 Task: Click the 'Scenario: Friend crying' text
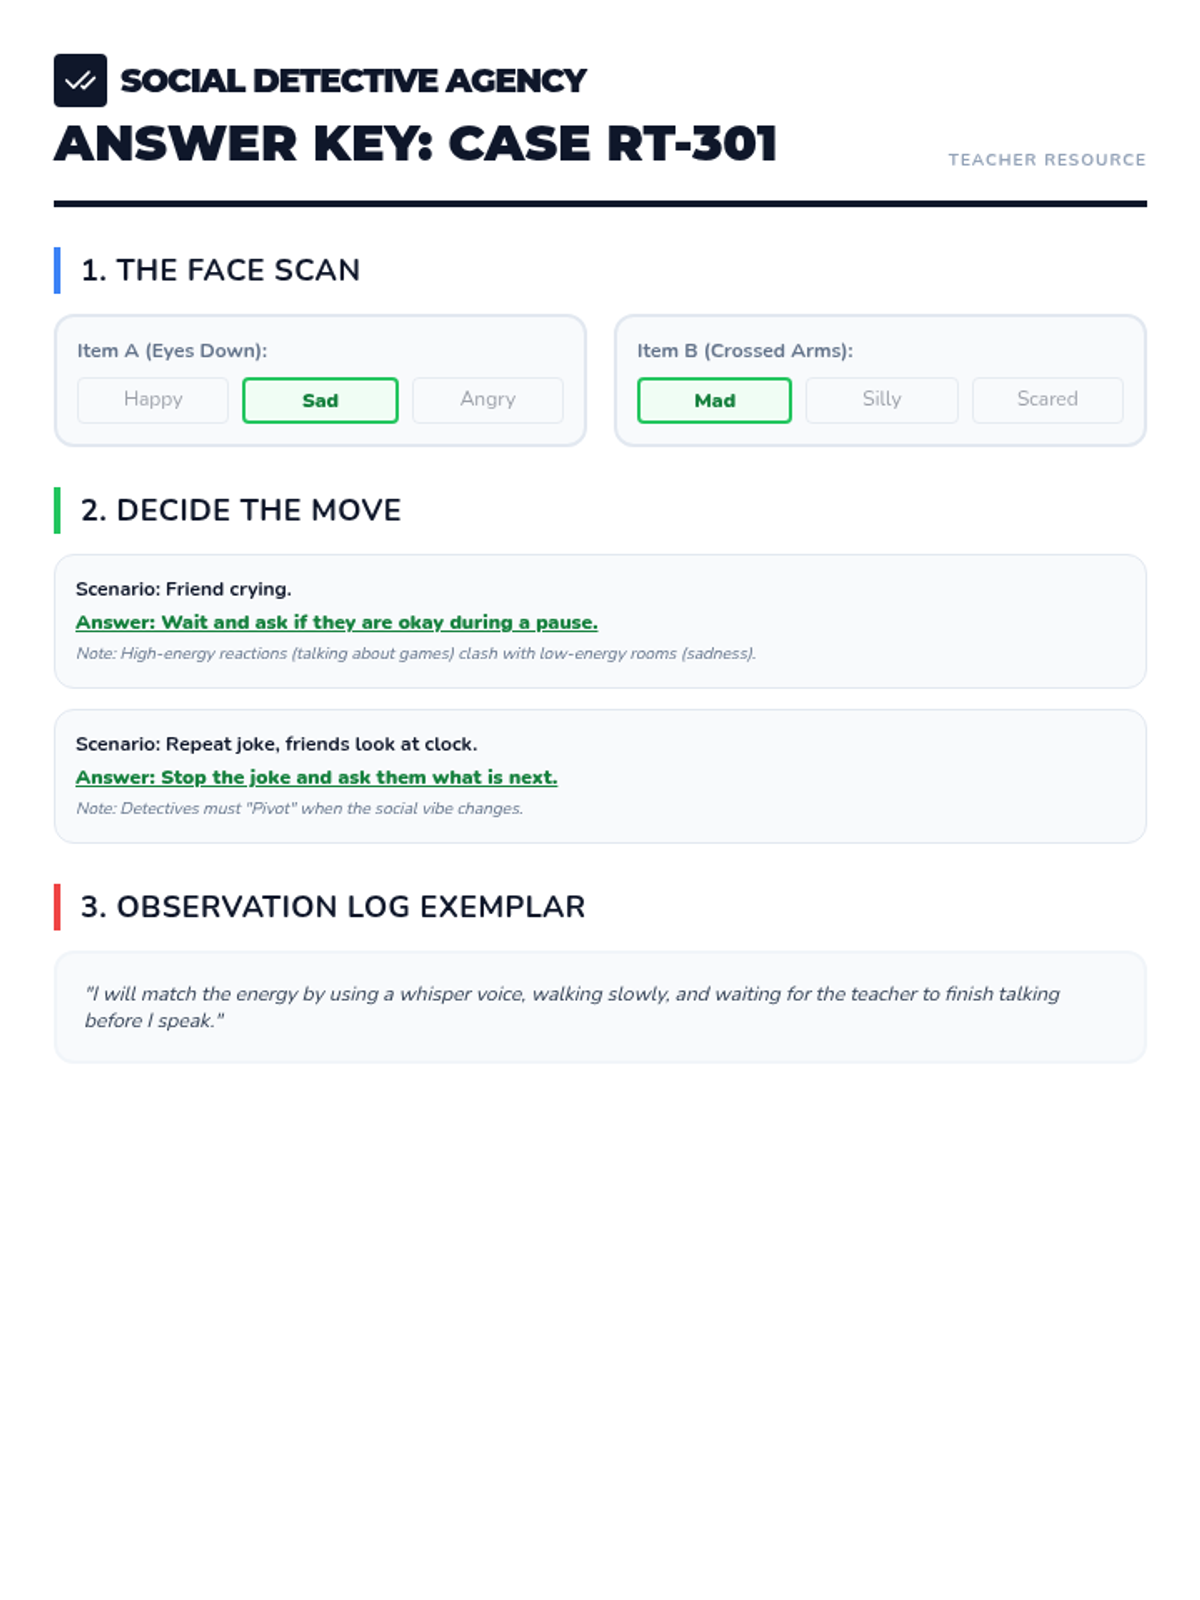pos(184,589)
